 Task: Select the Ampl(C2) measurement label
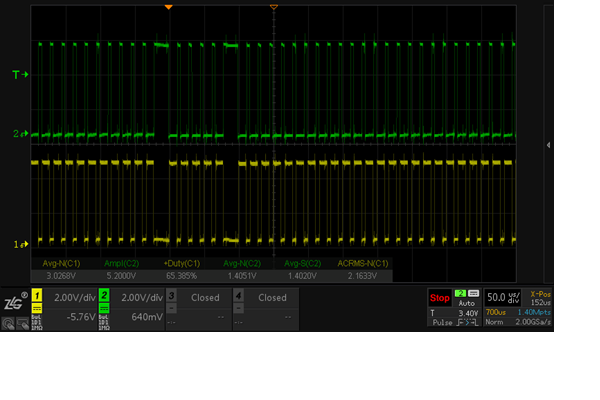point(121,263)
